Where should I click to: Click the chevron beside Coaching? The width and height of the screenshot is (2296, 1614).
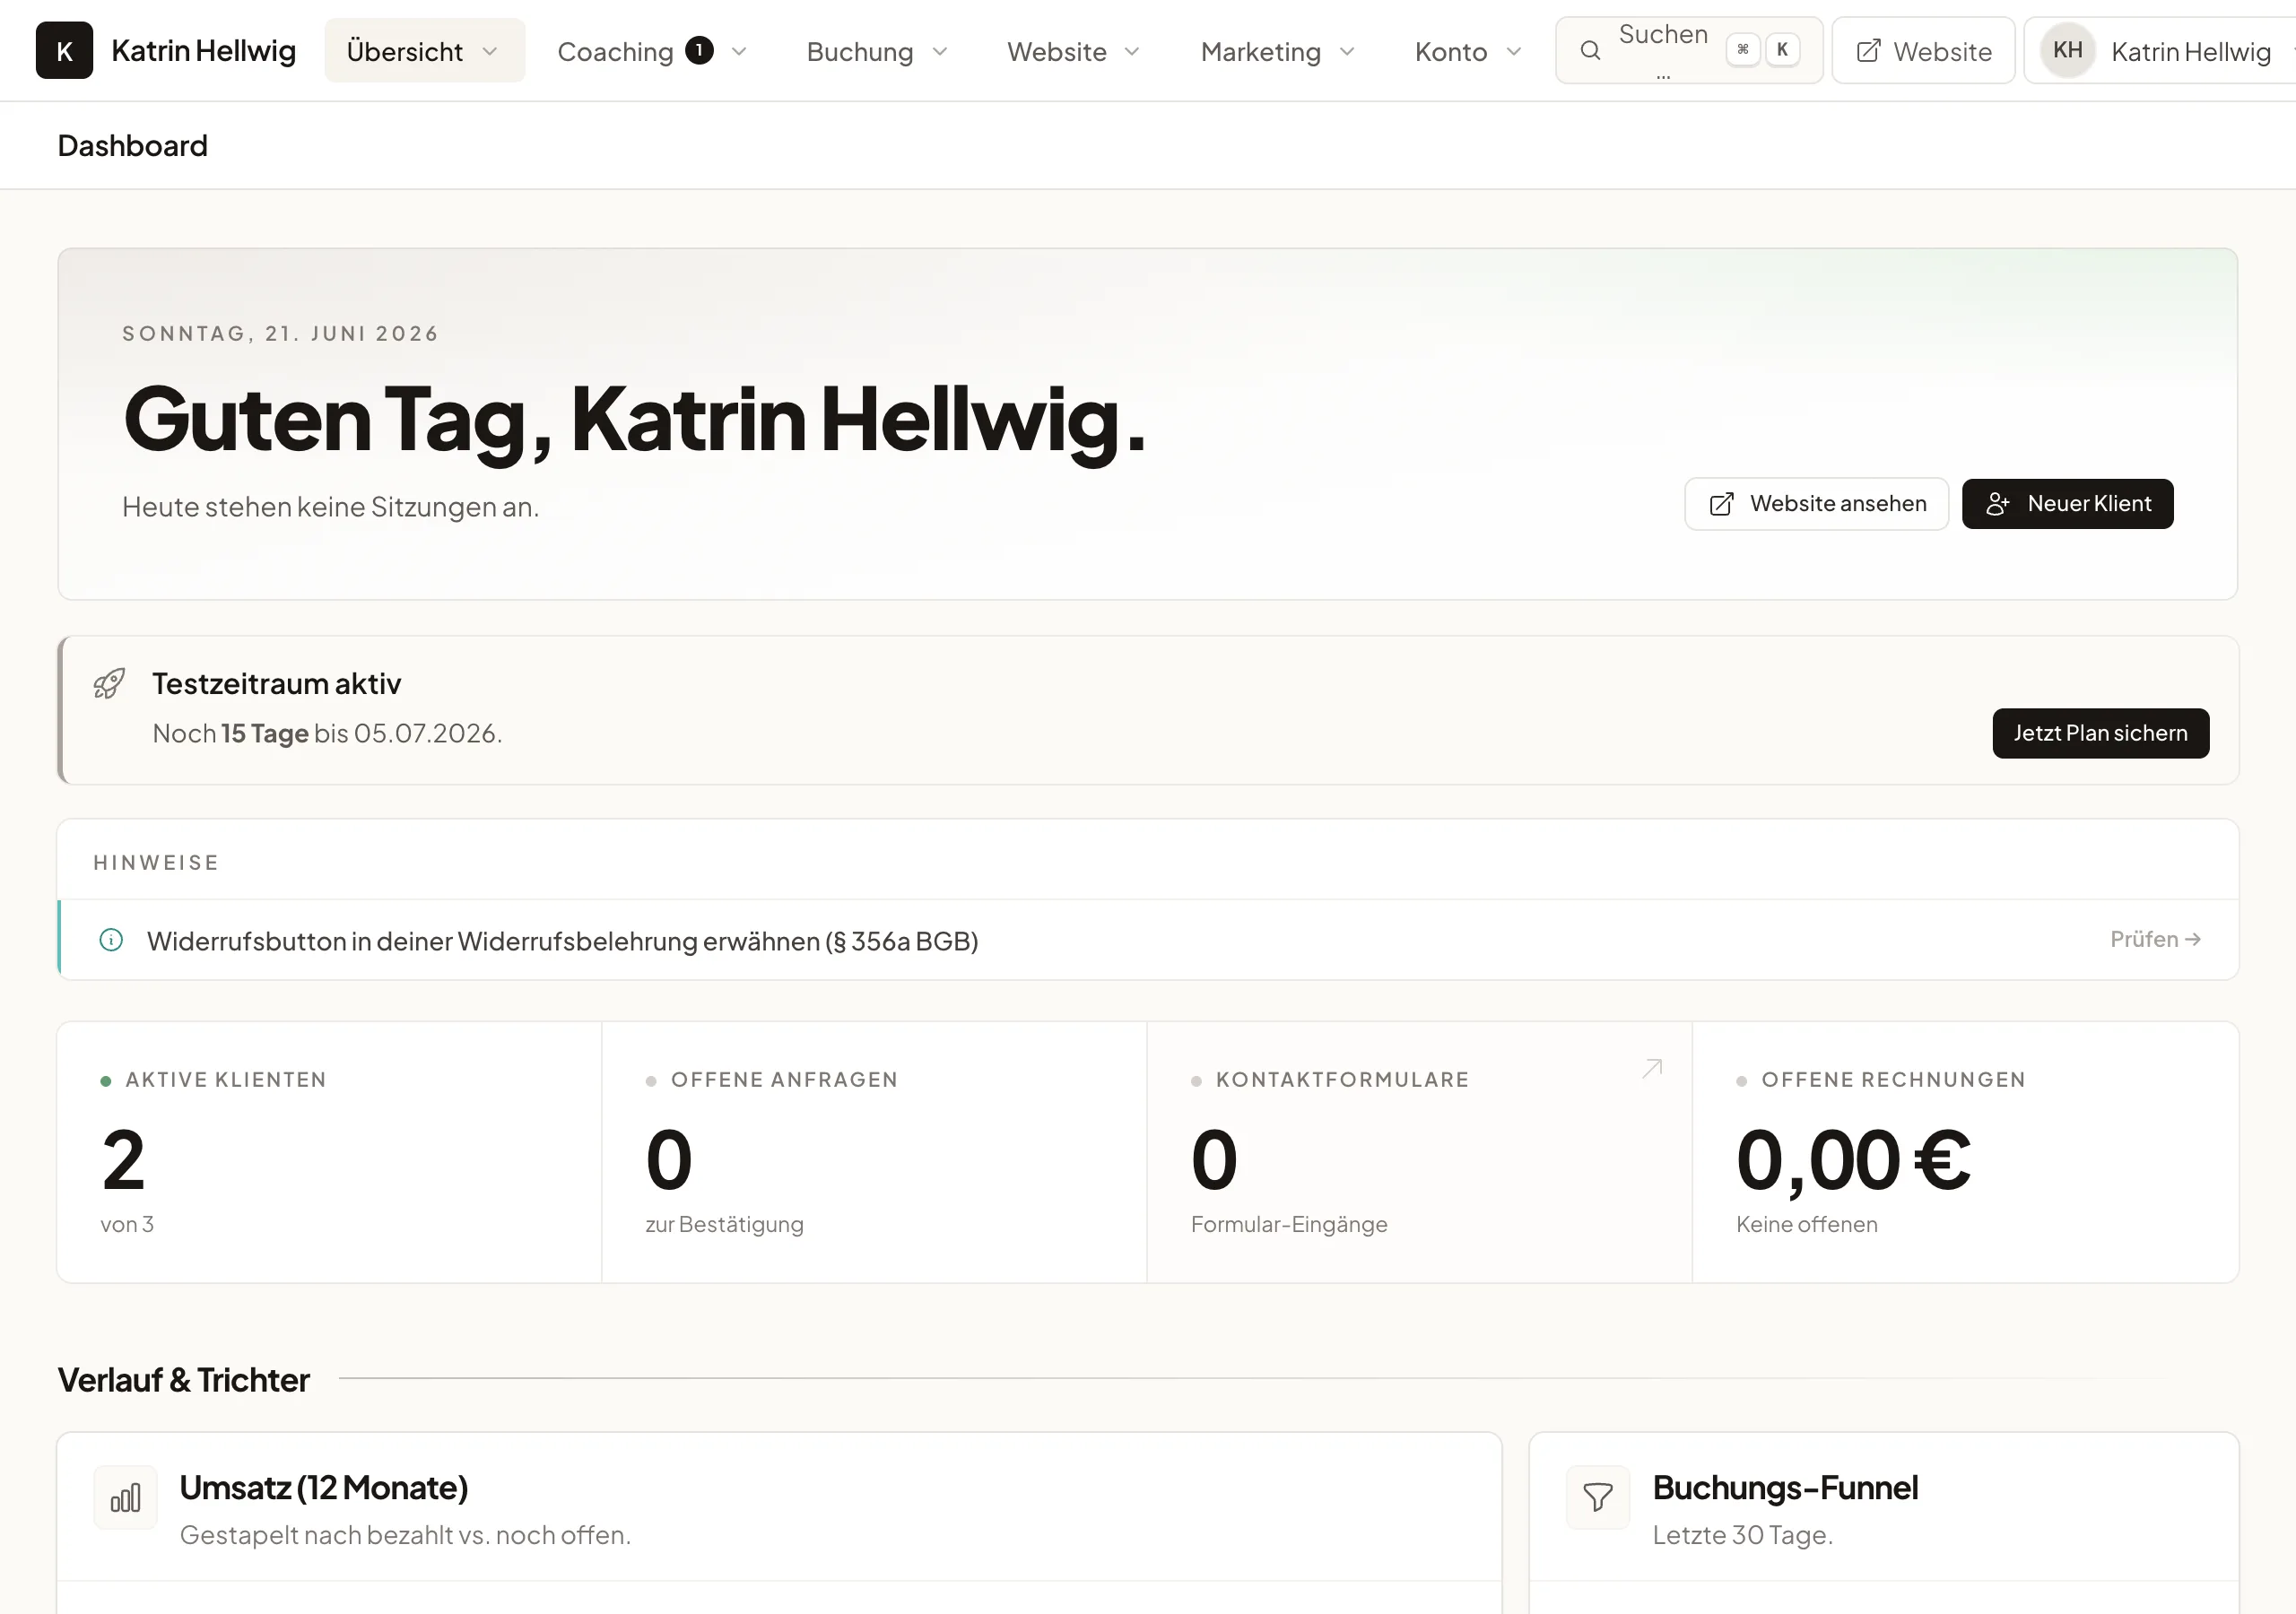coord(739,51)
